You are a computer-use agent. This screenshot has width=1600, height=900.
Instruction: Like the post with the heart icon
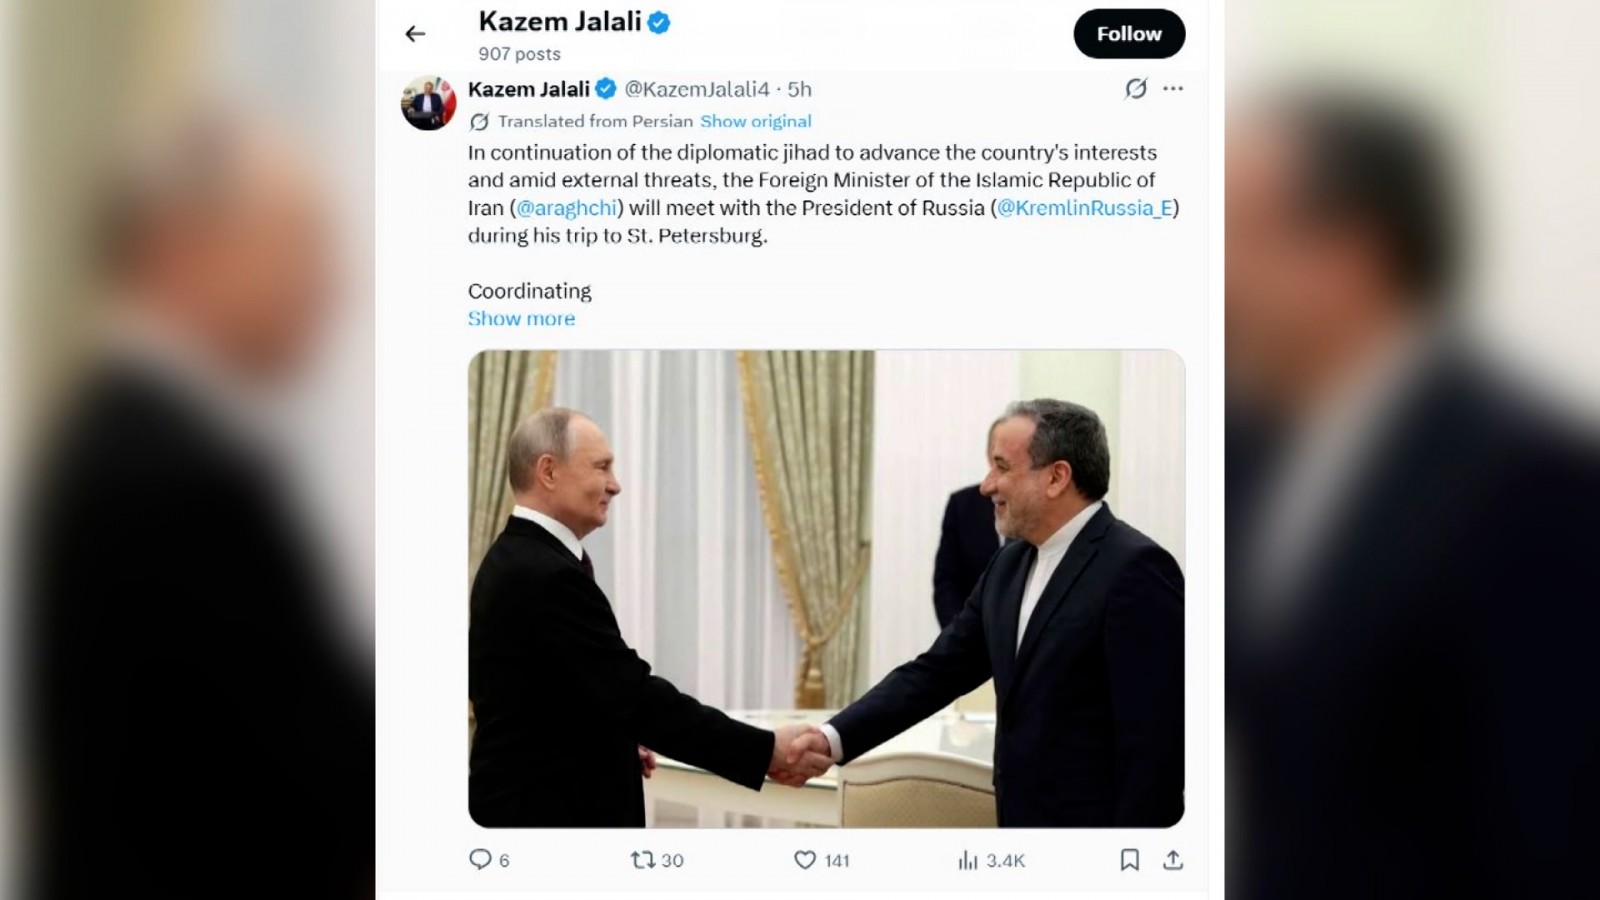point(805,859)
